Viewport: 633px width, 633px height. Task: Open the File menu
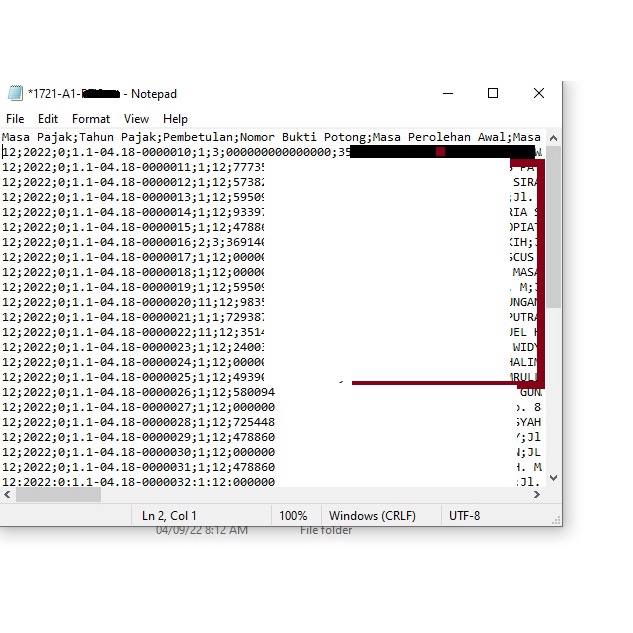(15, 119)
